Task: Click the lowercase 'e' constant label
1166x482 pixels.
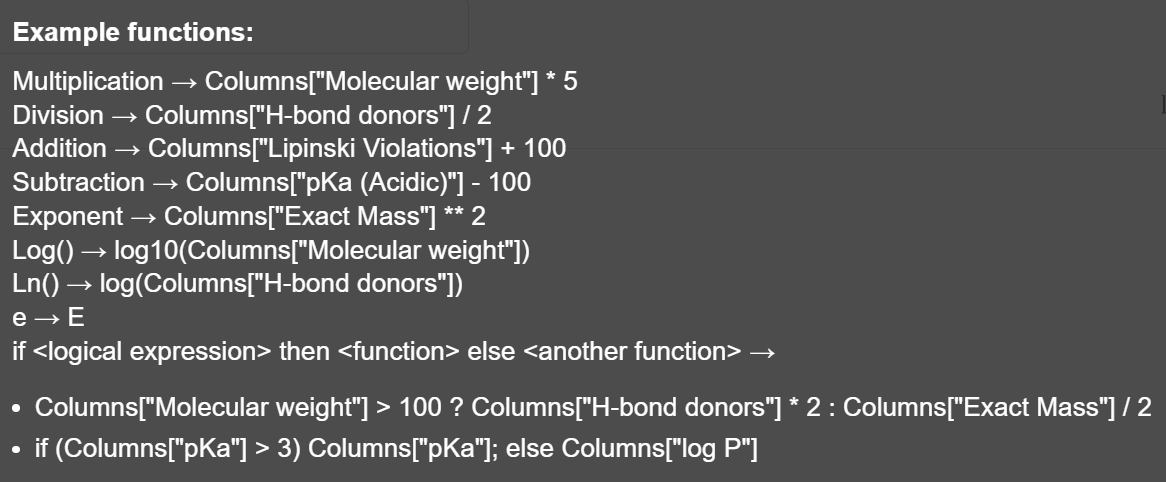Action: 19,318
